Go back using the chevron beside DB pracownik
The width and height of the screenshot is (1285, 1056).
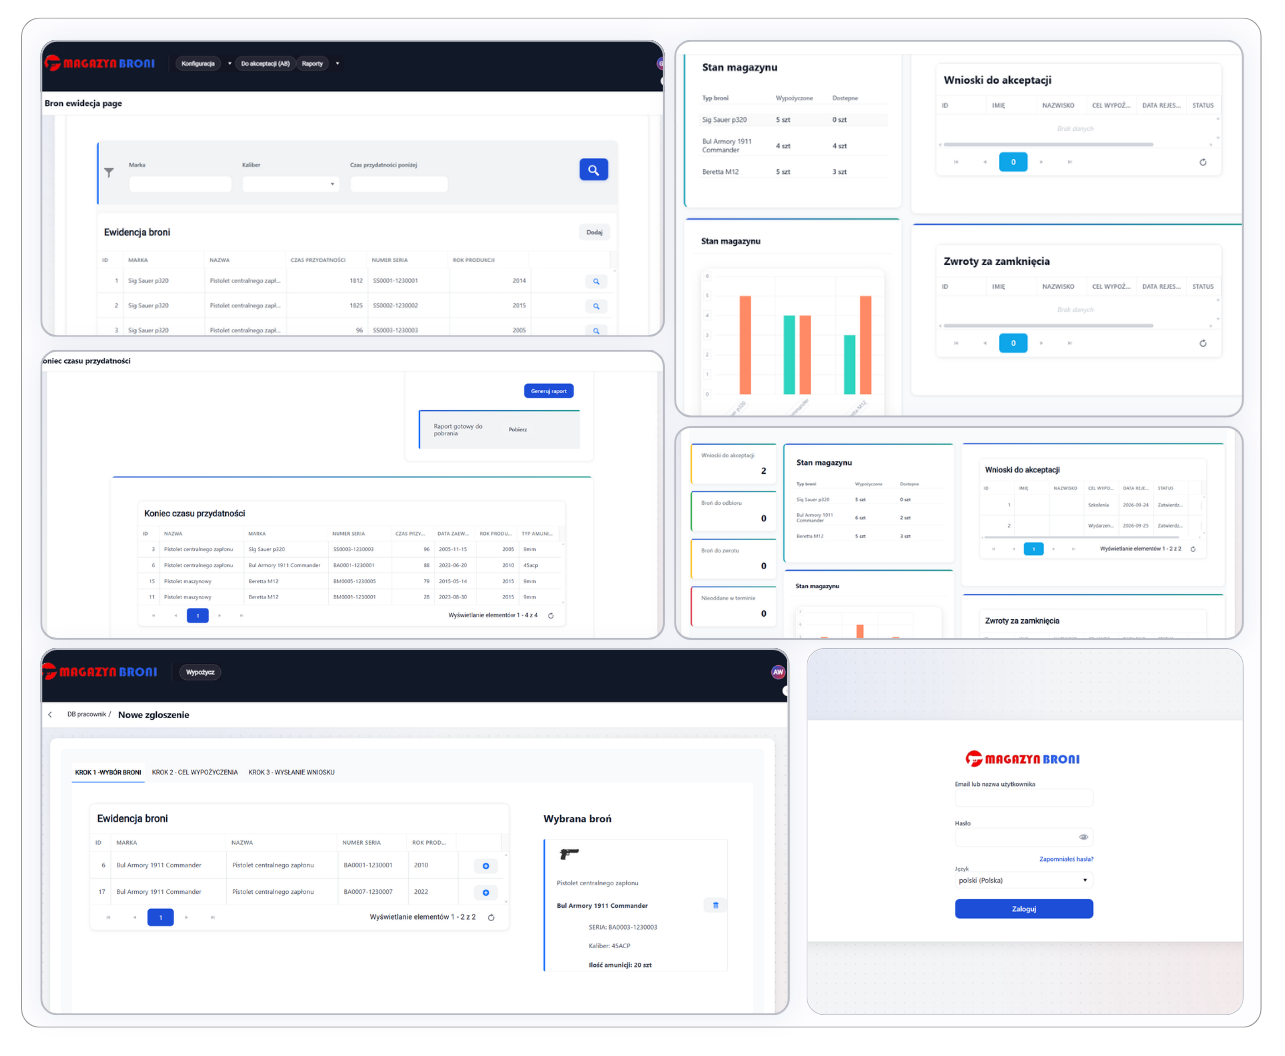[50, 715]
